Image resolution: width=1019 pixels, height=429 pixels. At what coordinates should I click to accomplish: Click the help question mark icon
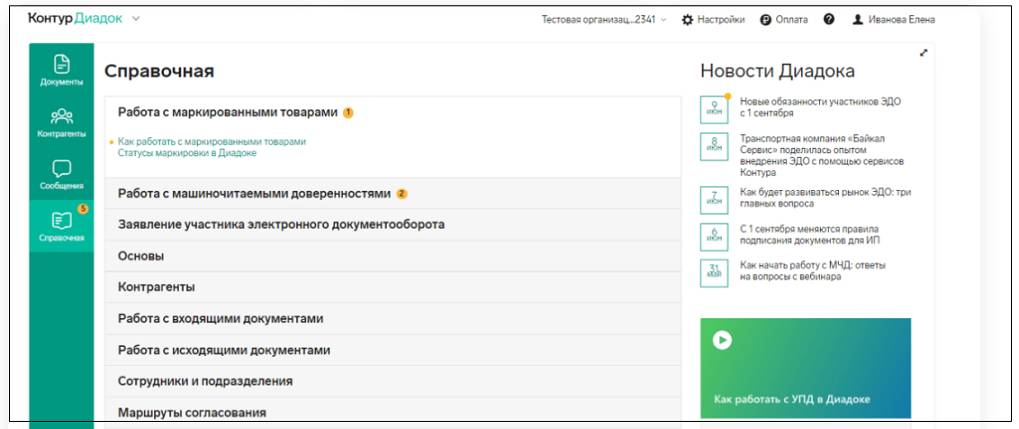point(829,20)
